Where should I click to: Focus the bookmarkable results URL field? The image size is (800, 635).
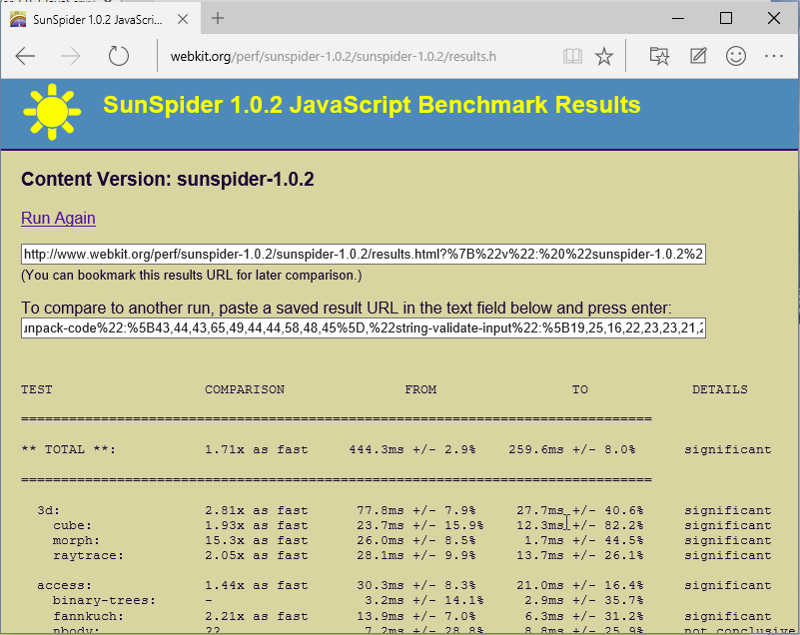tap(364, 254)
